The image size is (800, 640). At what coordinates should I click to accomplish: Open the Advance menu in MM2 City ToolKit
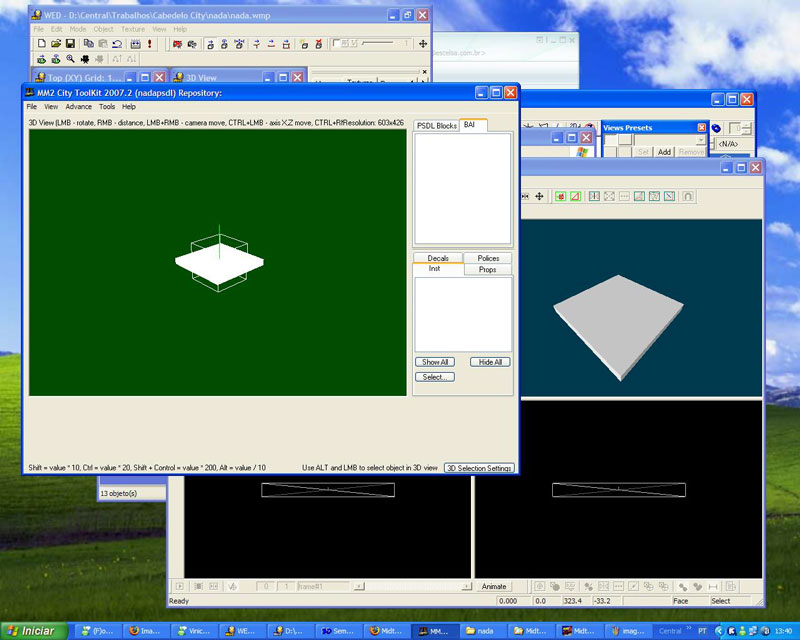[78, 106]
